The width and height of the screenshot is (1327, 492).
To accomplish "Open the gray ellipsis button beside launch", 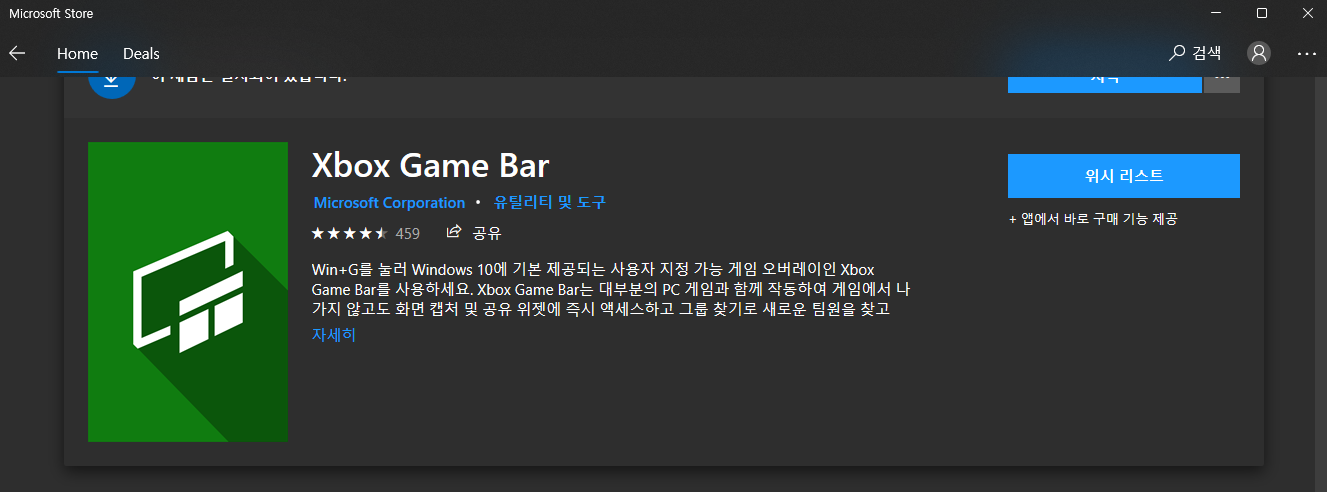I will 1222,84.
